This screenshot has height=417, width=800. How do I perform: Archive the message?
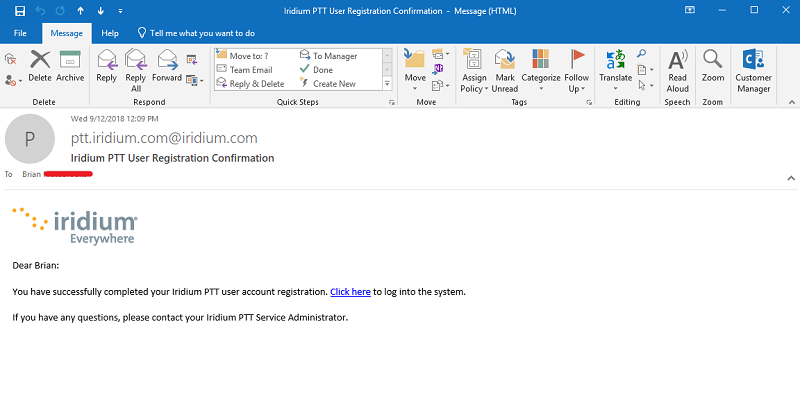point(70,66)
